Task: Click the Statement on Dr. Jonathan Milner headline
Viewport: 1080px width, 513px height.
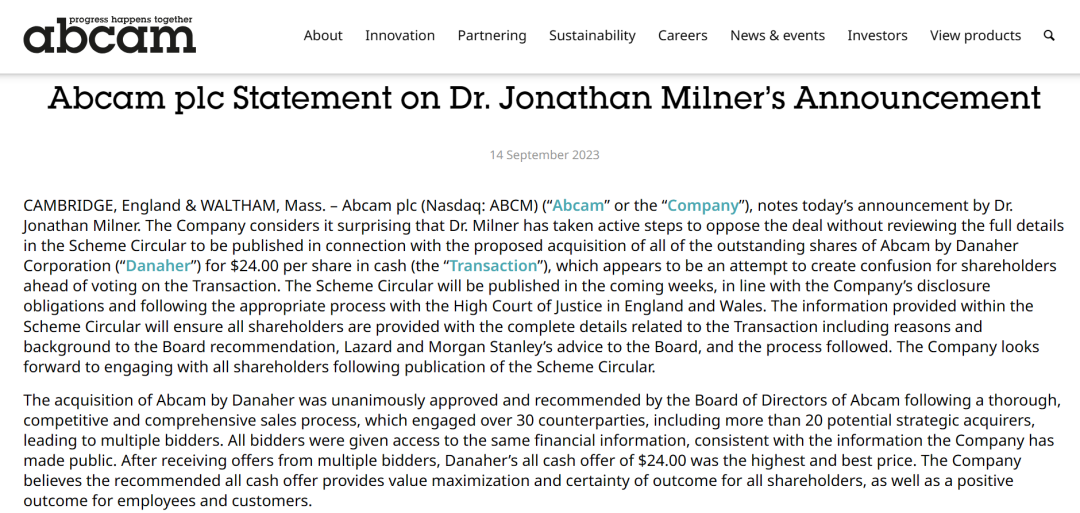Action: [x=544, y=98]
